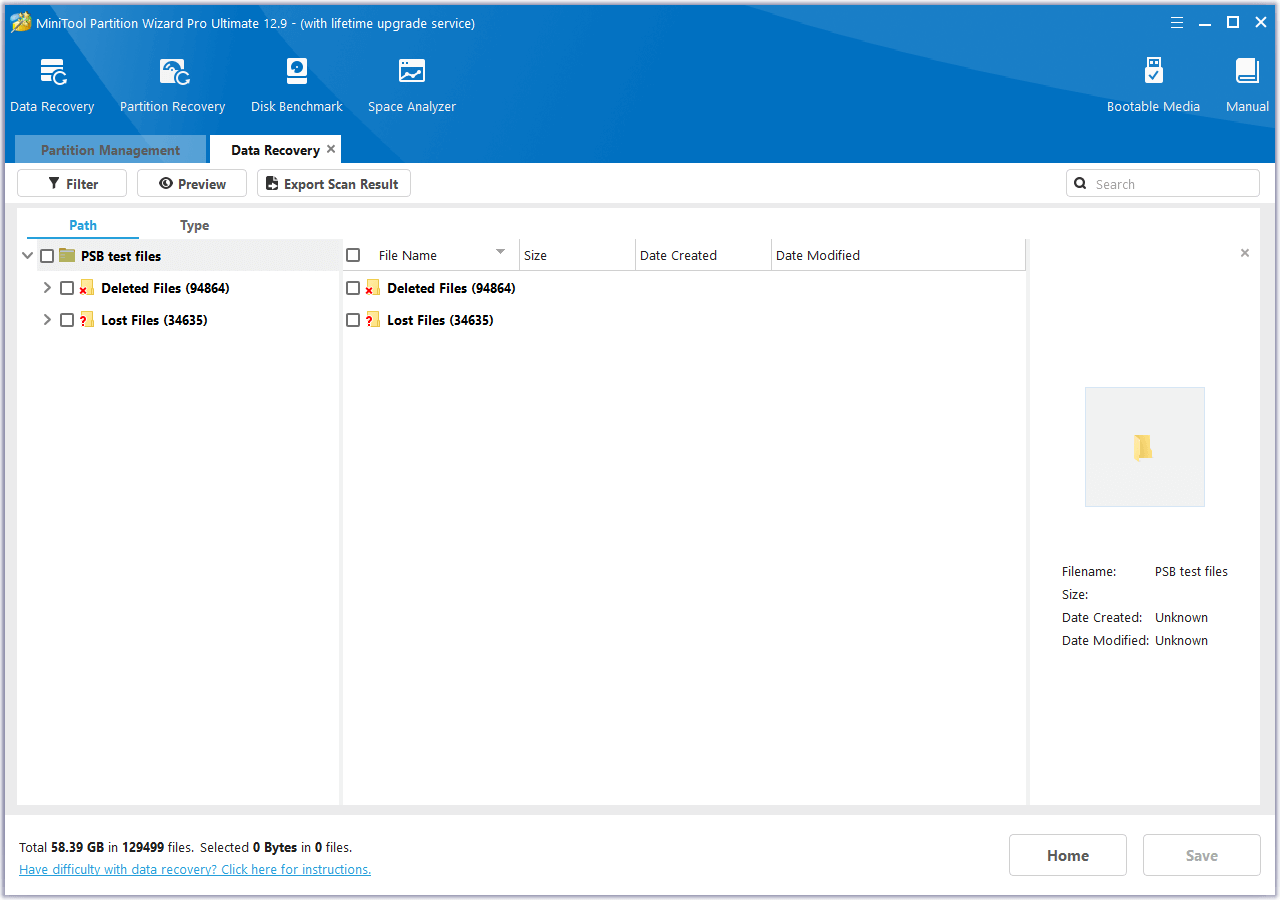Click the Filename value 'PSB test files' in preview
The width and height of the screenshot is (1280, 900).
click(x=1191, y=572)
